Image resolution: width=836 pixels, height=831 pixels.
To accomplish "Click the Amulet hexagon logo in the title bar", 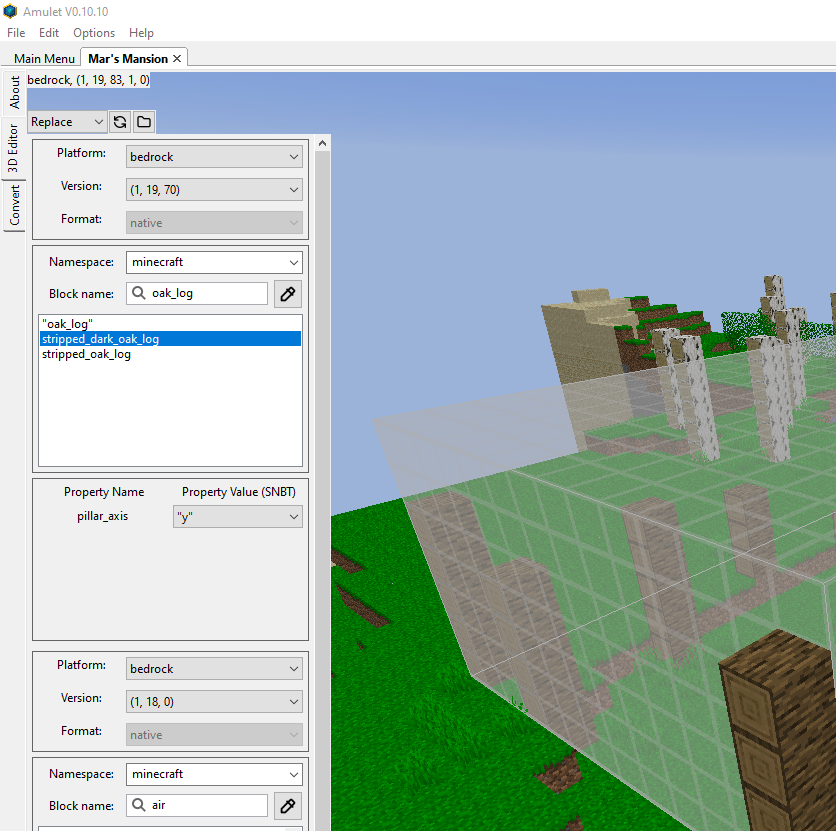I will (x=10, y=11).
